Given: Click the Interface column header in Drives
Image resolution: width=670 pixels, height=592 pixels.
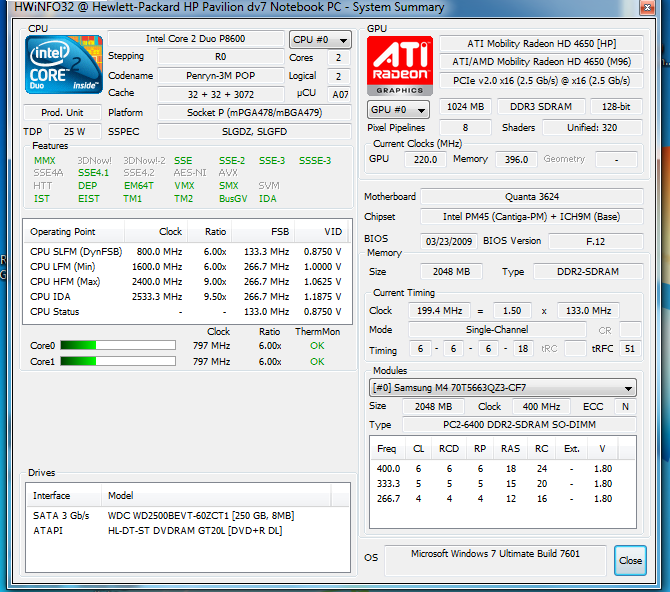Looking at the screenshot, I should tap(64, 495).
